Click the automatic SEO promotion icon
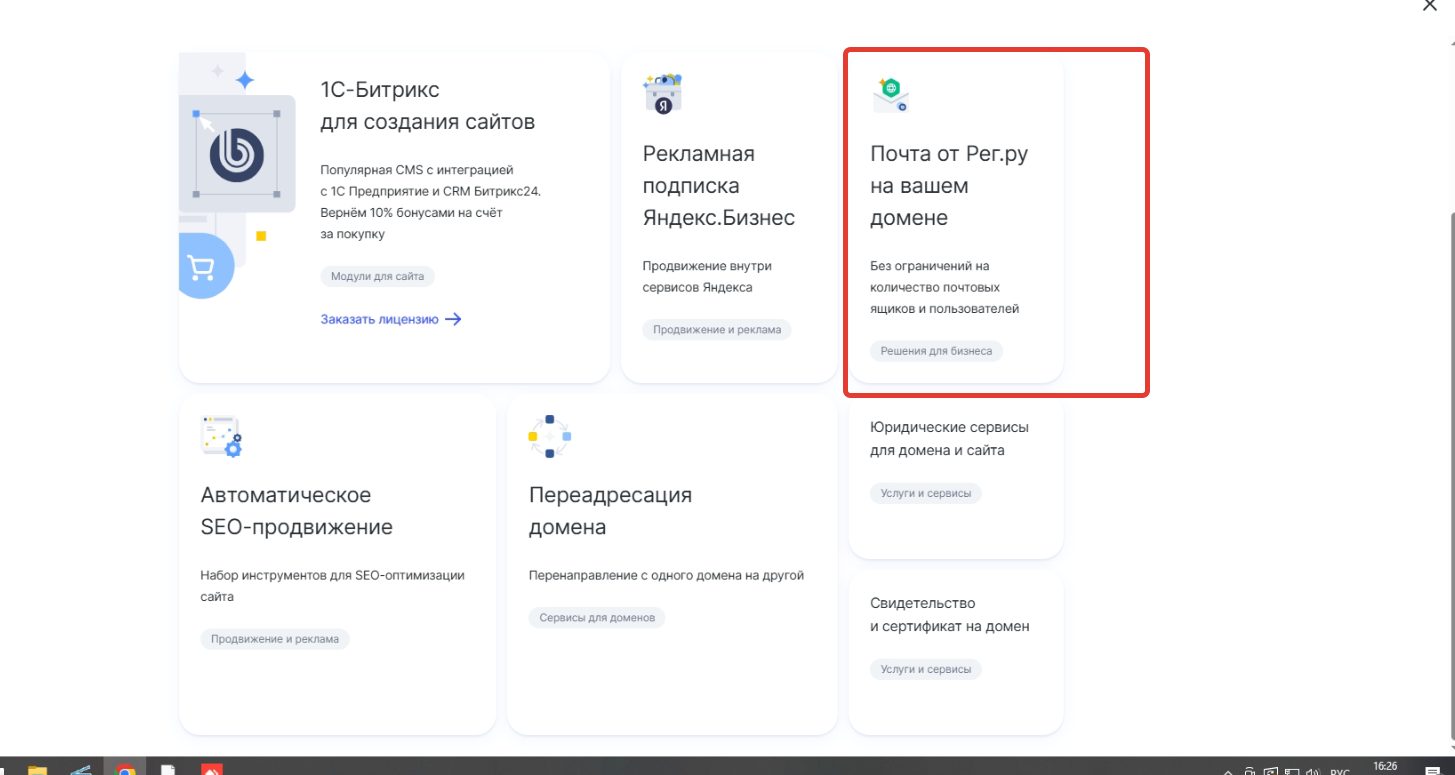Image resolution: width=1455 pixels, height=775 pixels. click(222, 436)
